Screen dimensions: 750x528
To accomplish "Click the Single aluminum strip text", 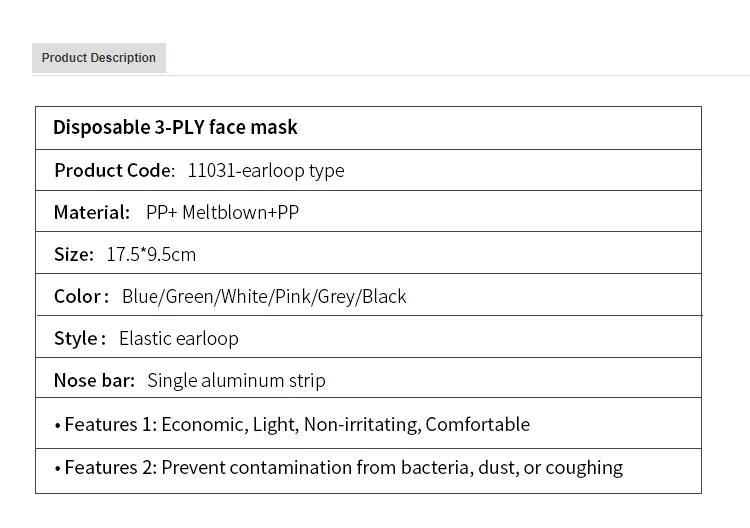I will point(236,380).
